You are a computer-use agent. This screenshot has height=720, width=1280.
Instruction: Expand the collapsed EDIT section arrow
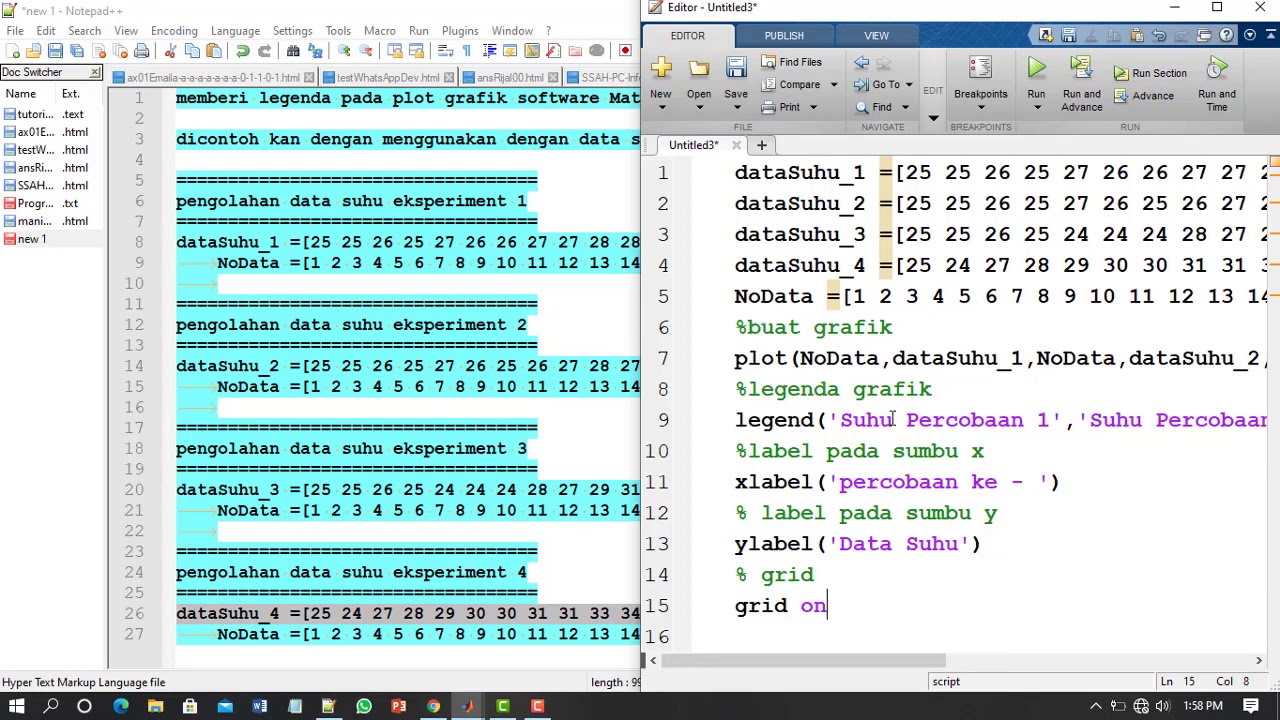[933, 117]
